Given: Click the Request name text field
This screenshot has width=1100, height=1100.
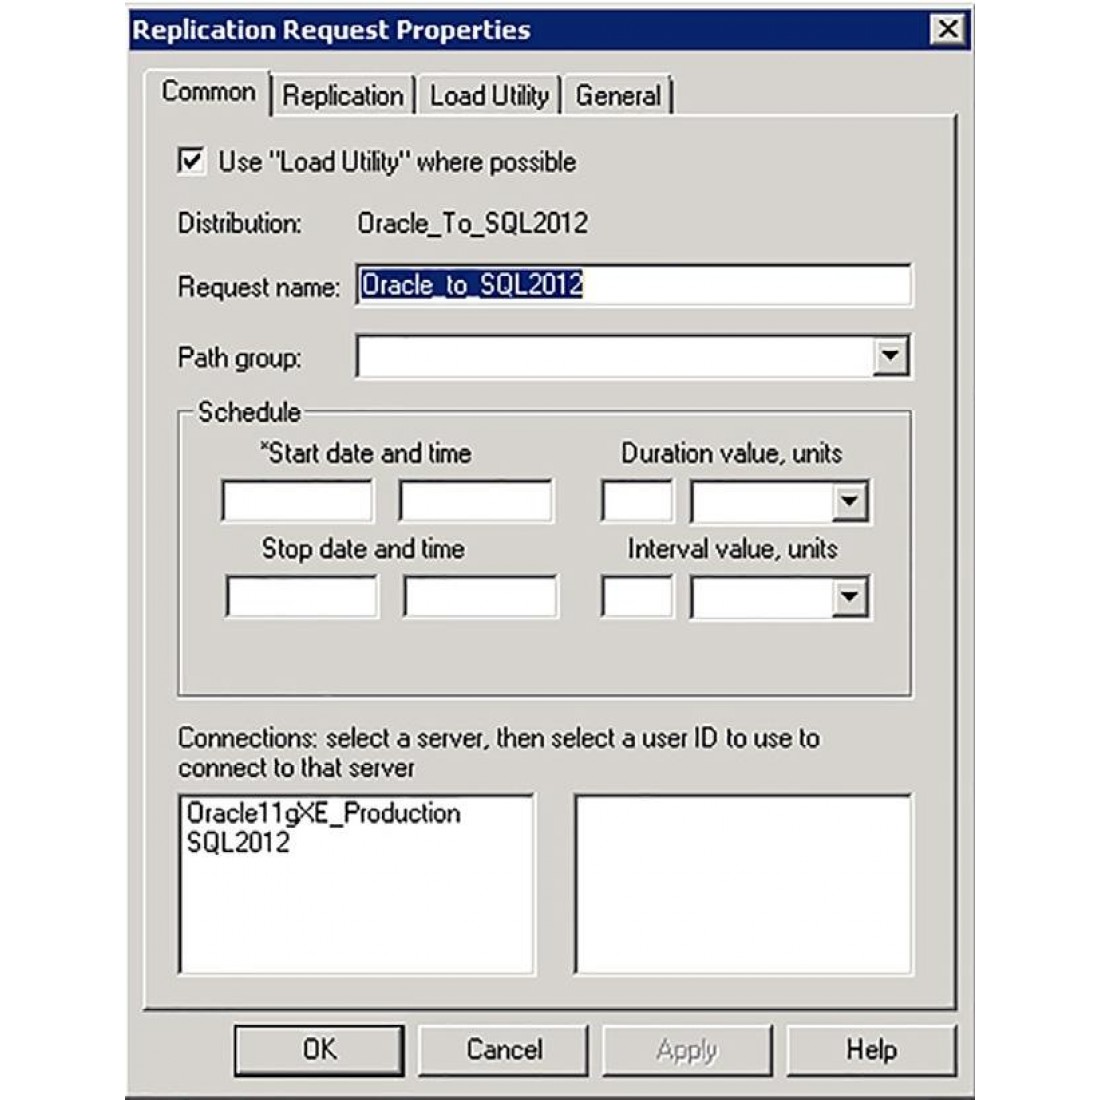Looking at the screenshot, I should point(633,286).
